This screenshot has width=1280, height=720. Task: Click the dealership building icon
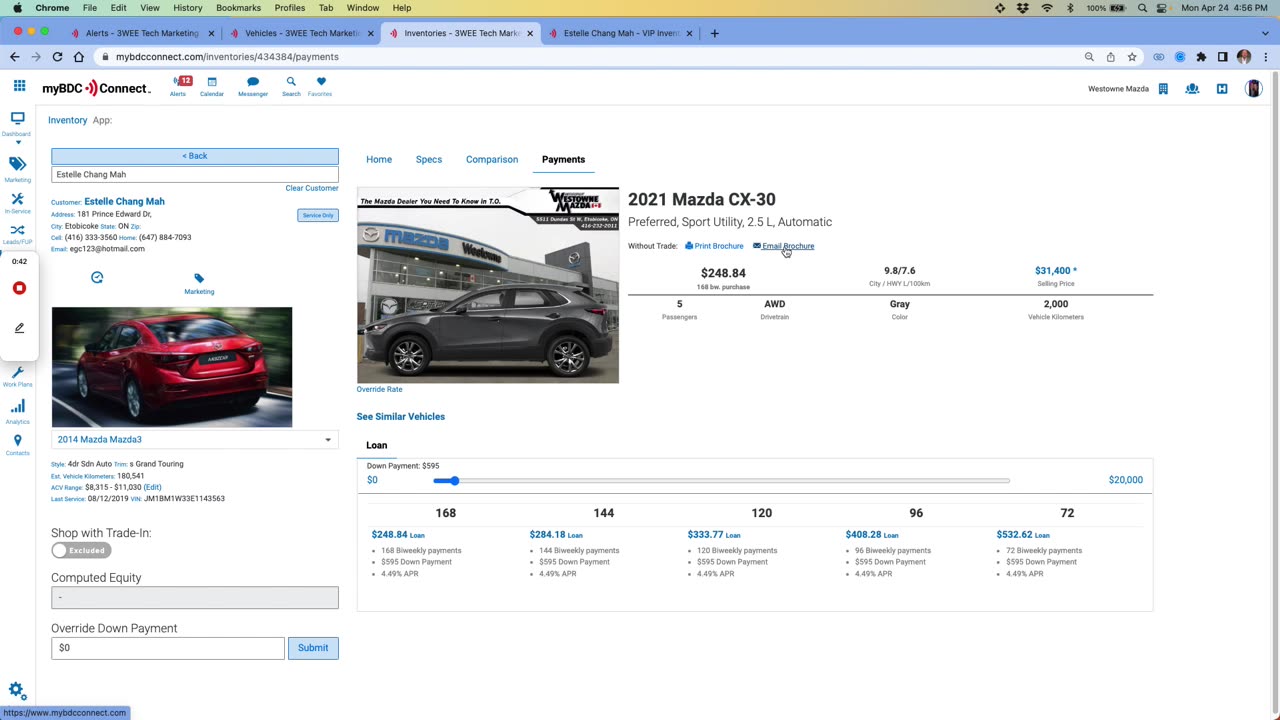(1163, 89)
